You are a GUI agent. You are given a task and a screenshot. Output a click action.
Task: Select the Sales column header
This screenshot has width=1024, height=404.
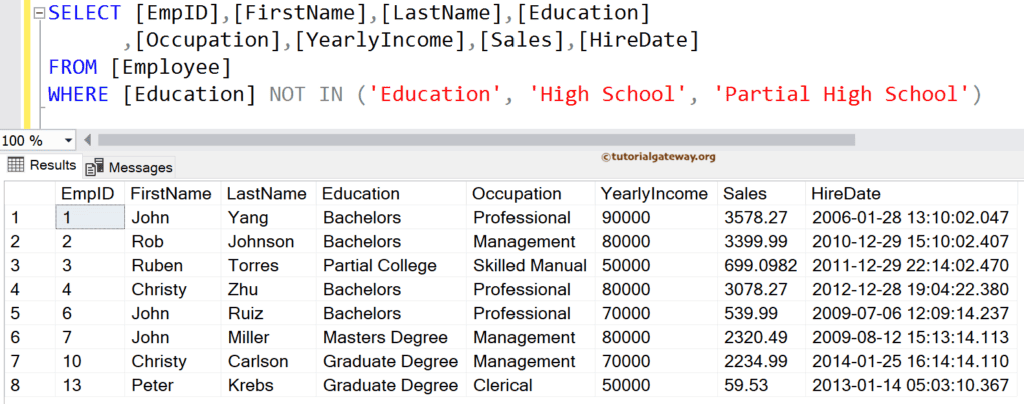[x=761, y=193]
